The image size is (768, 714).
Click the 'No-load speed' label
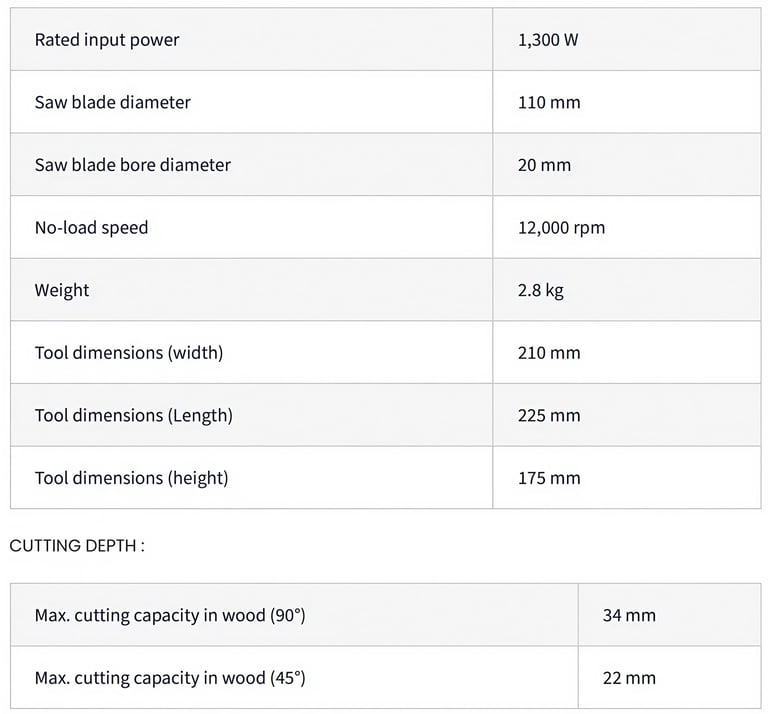pos(91,227)
